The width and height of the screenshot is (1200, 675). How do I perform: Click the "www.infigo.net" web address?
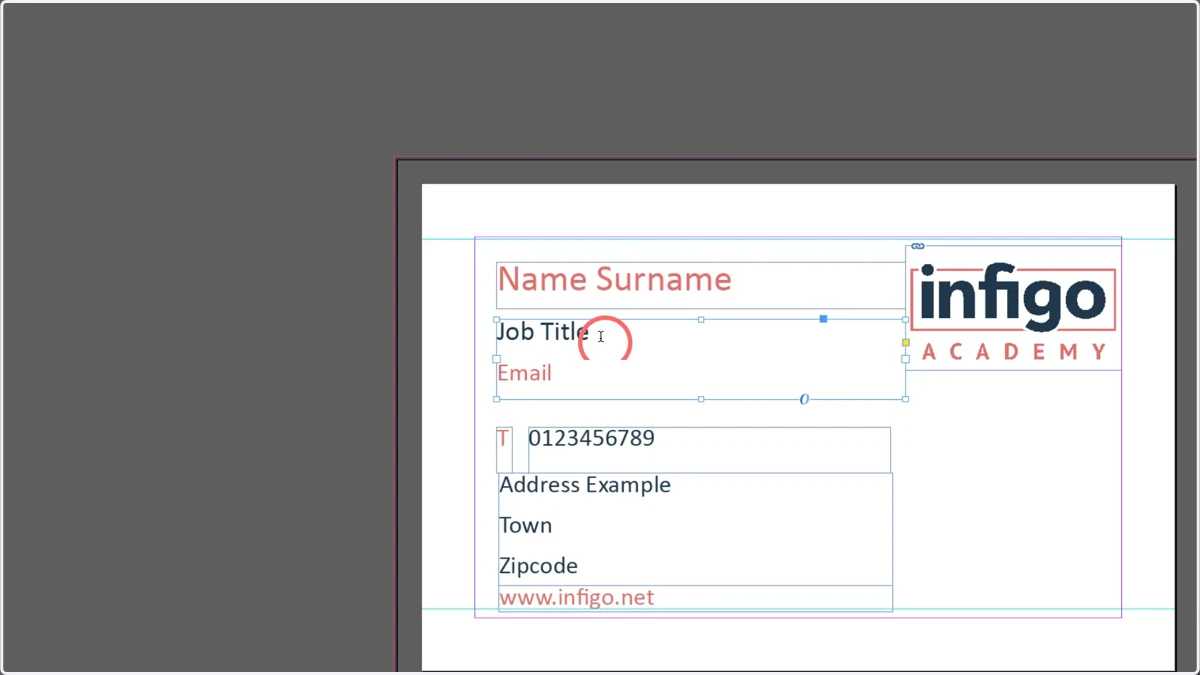pos(576,598)
